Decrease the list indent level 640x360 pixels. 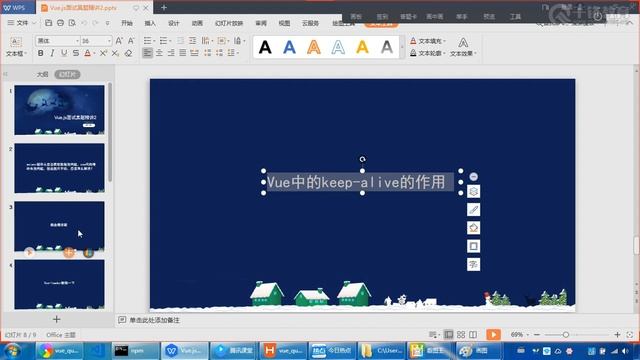point(180,40)
